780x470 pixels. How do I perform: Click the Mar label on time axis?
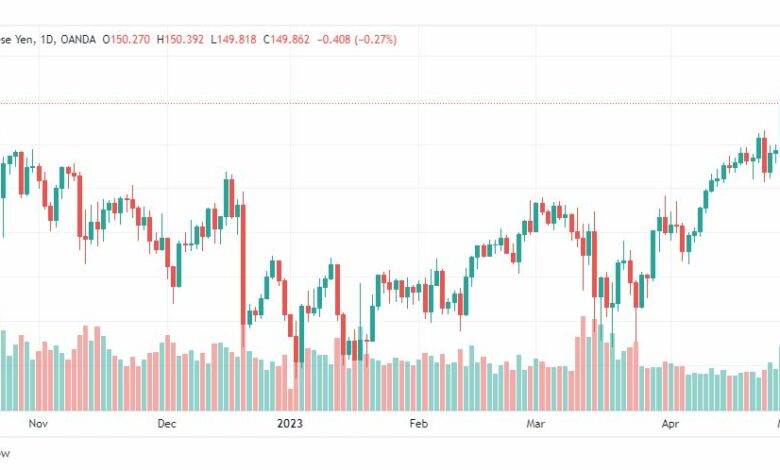point(536,424)
